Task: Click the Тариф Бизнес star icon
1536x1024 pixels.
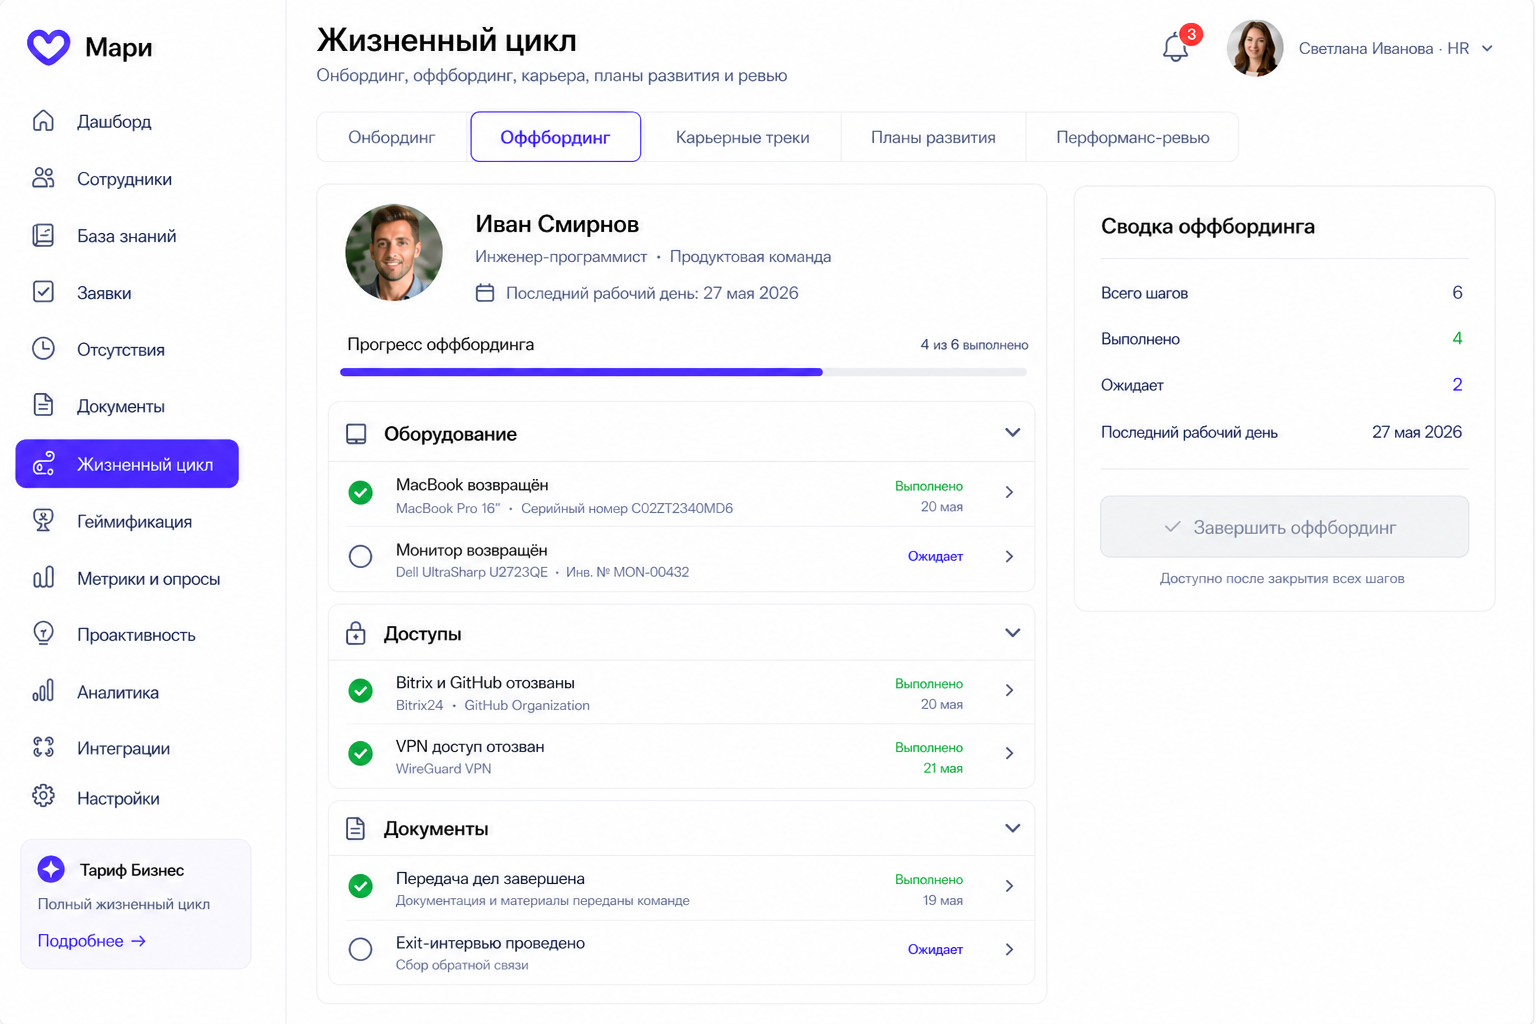Action: coord(51,869)
